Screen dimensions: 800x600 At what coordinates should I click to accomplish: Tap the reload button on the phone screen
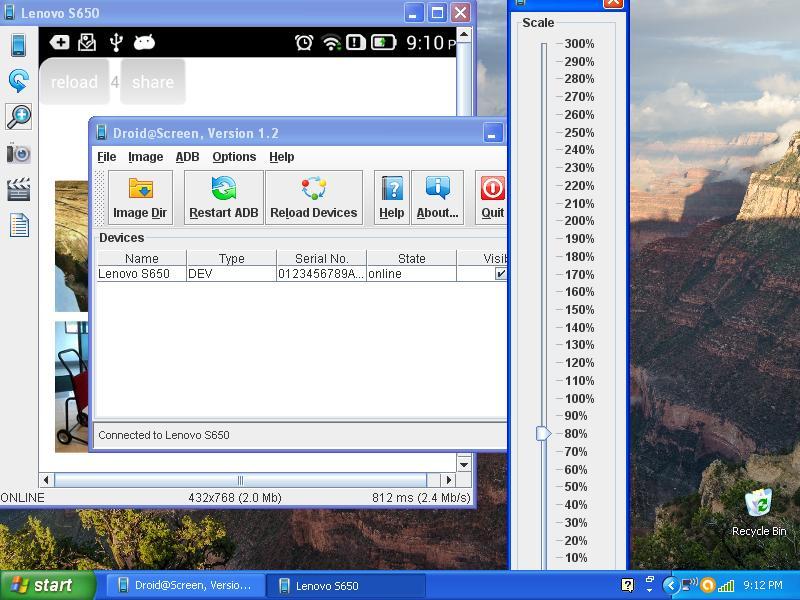click(x=74, y=82)
